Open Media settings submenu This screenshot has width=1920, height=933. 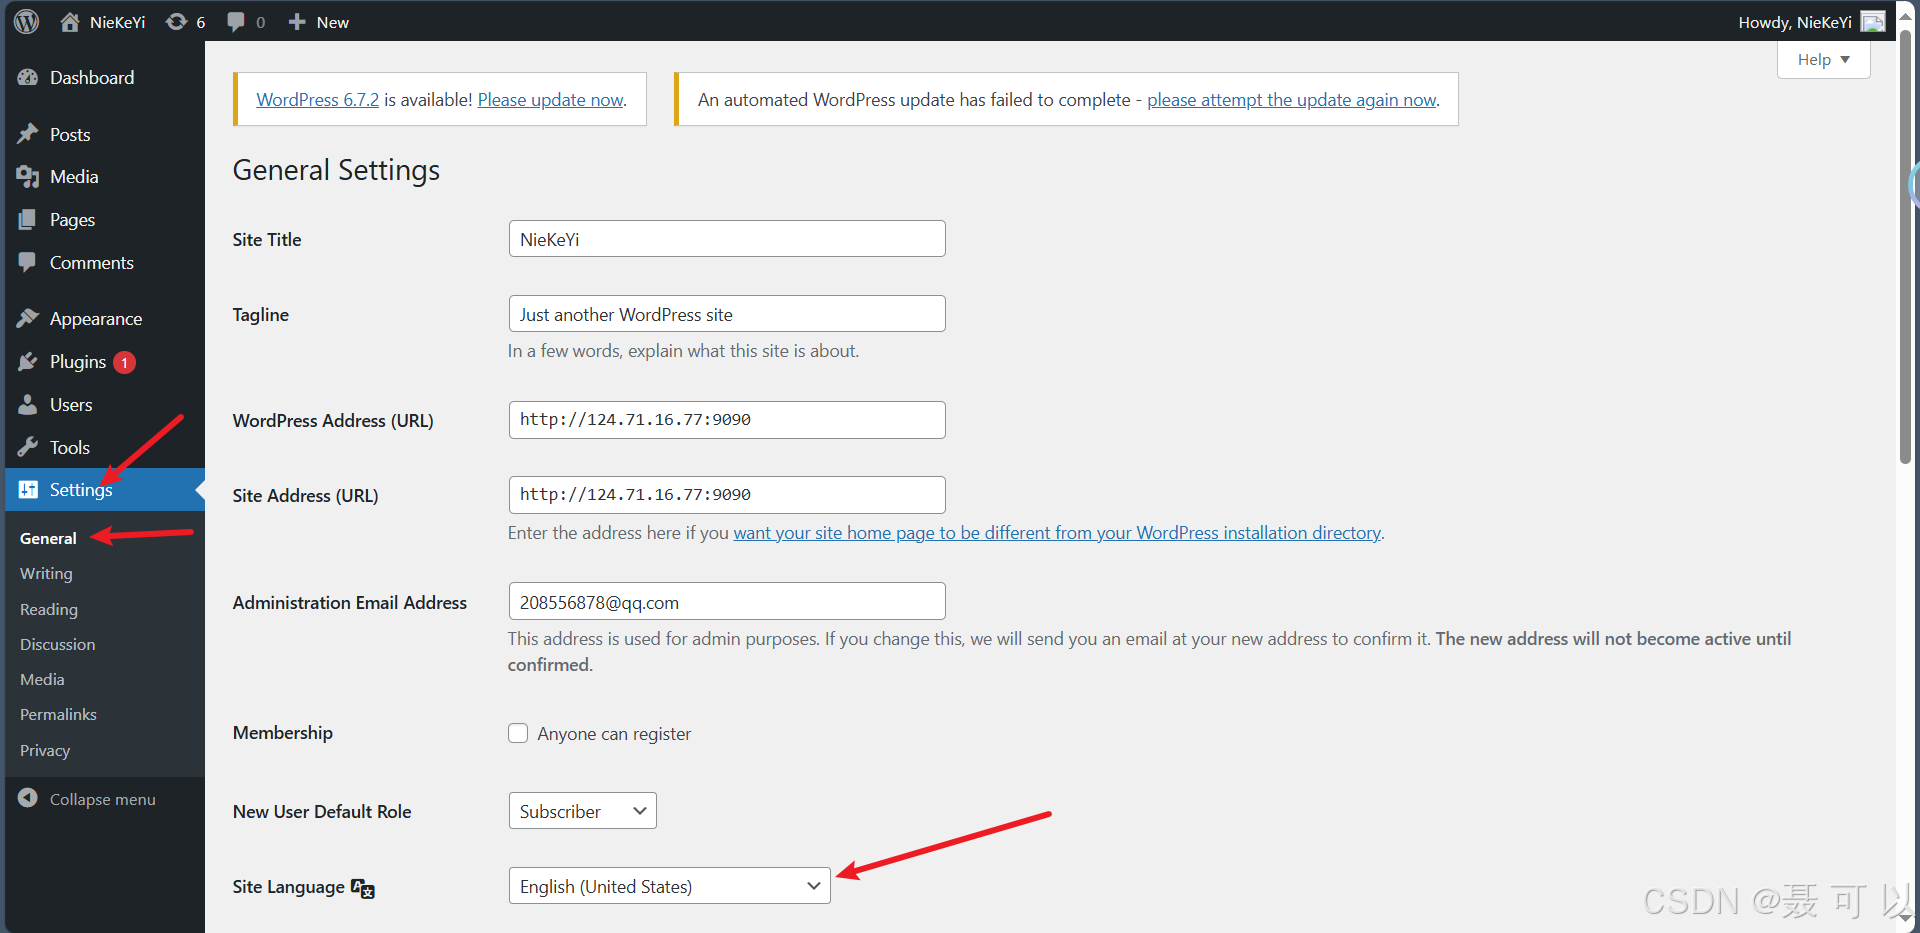pos(42,680)
